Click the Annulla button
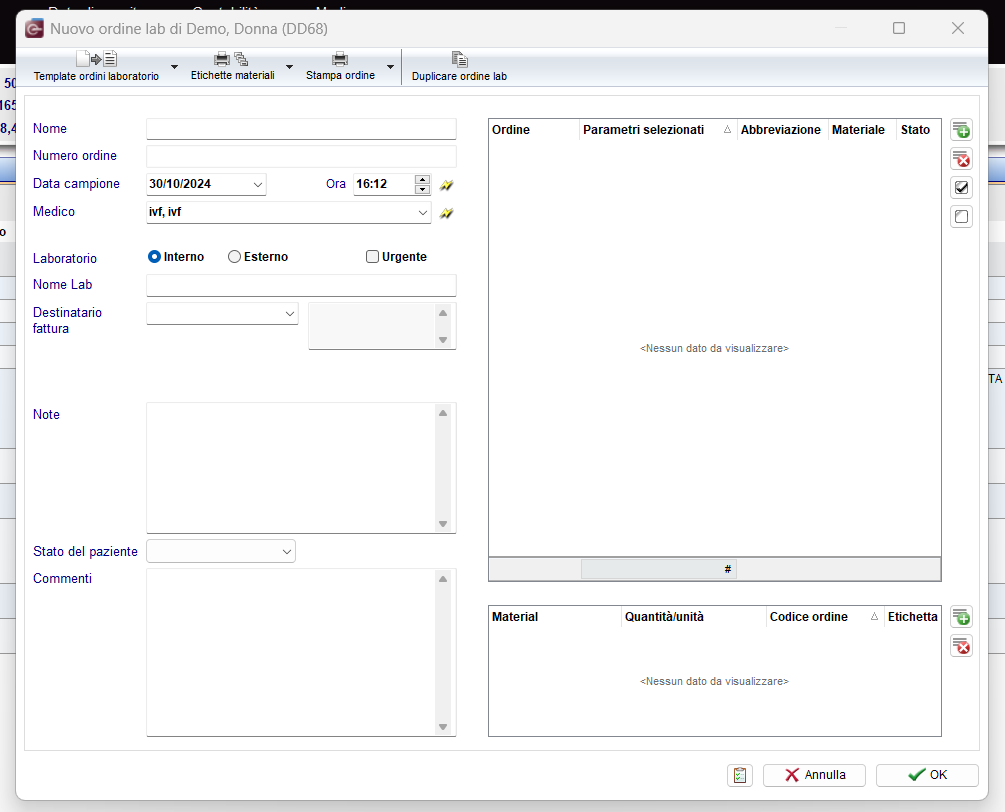This screenshot has height=812, width=1005. tap(814, 775)
